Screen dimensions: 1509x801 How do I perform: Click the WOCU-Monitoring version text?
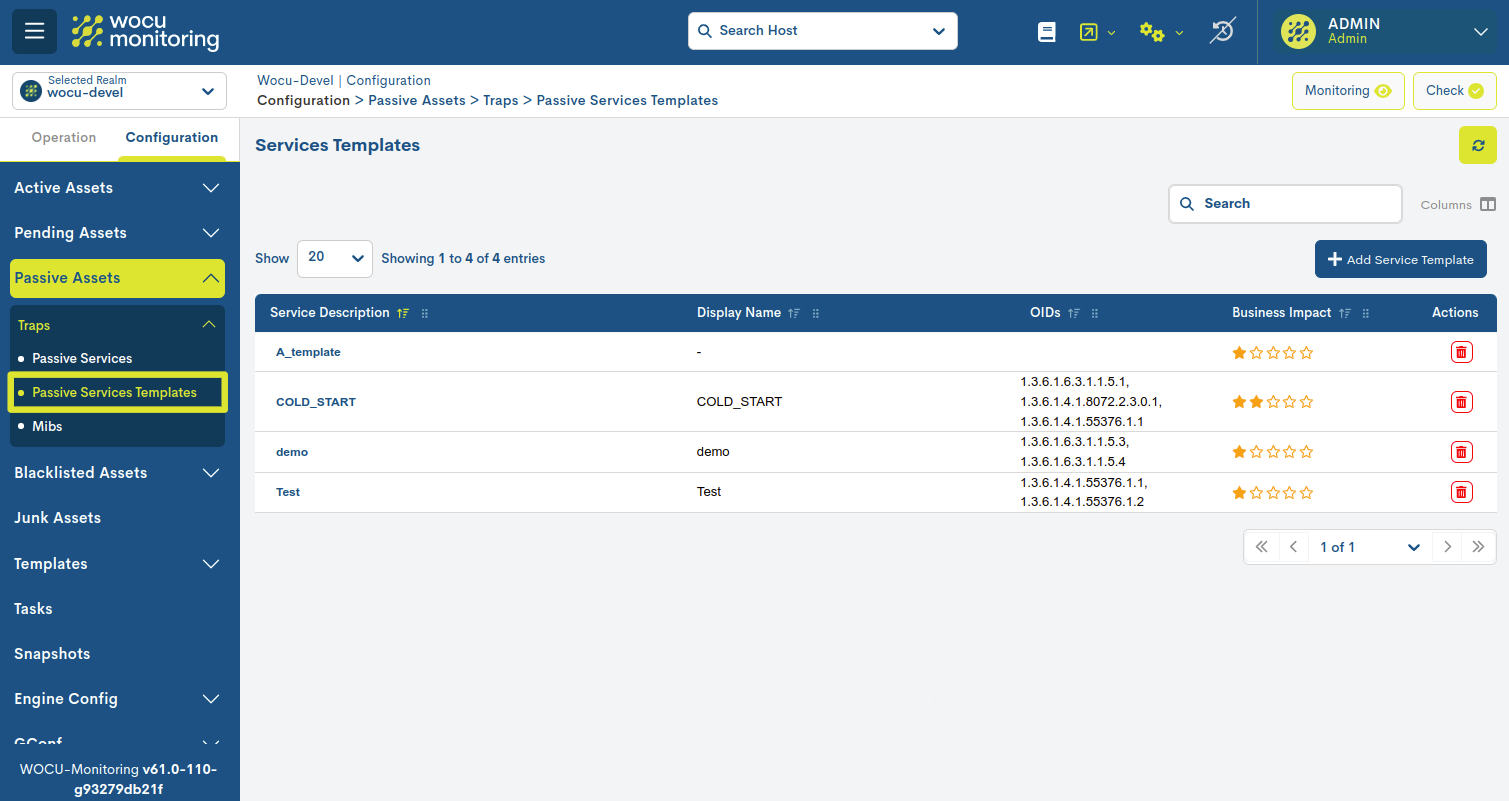coord(119,779)
